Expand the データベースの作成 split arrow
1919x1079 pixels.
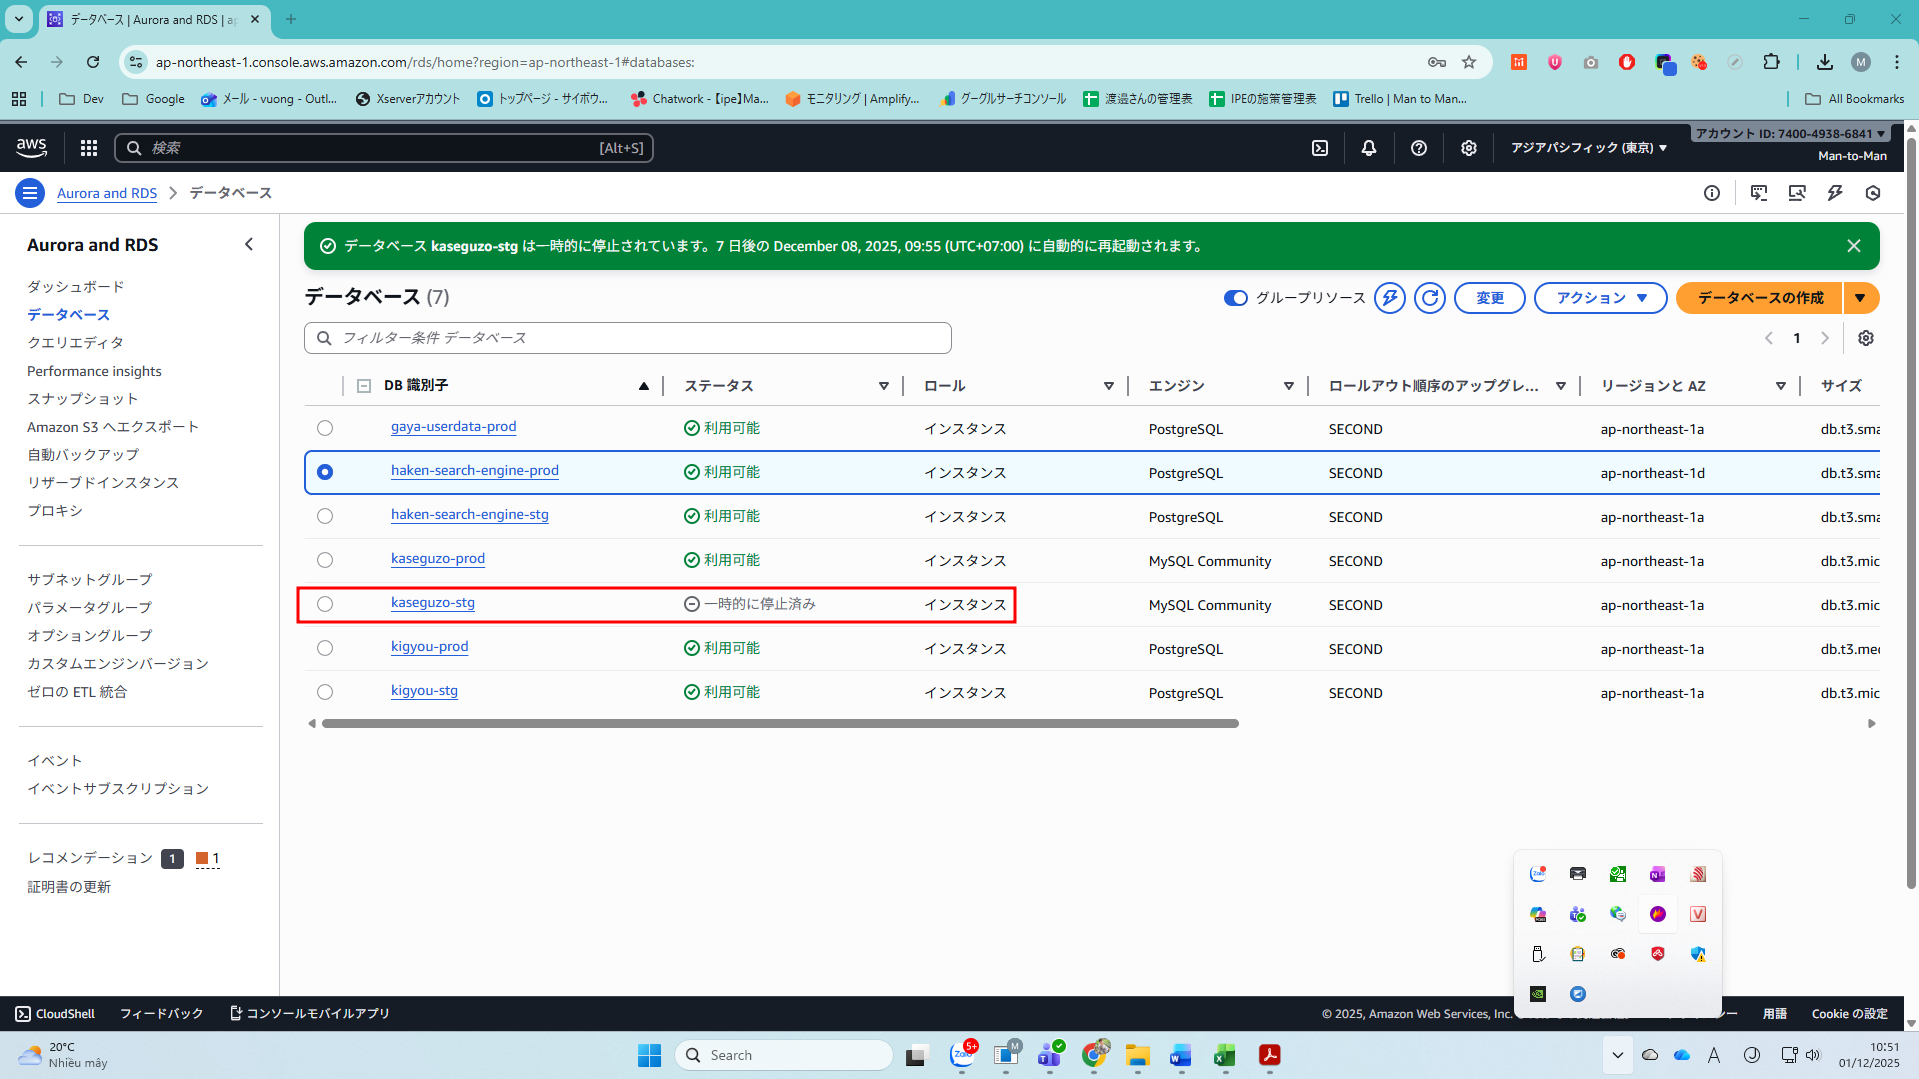[1860, 298]
